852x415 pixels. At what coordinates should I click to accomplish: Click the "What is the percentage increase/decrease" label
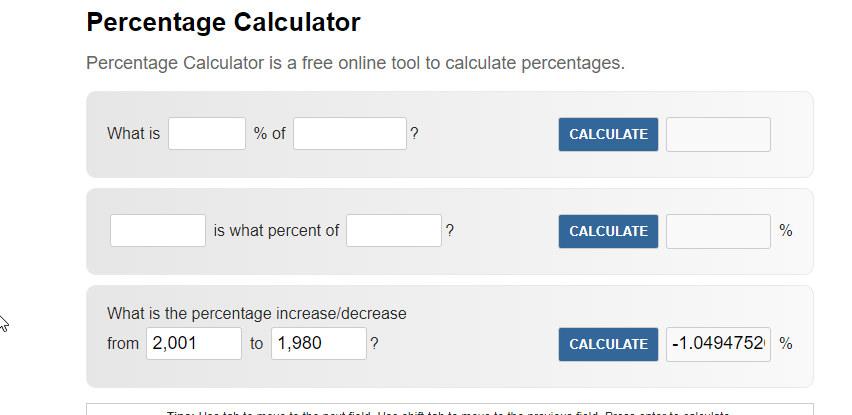257,314
